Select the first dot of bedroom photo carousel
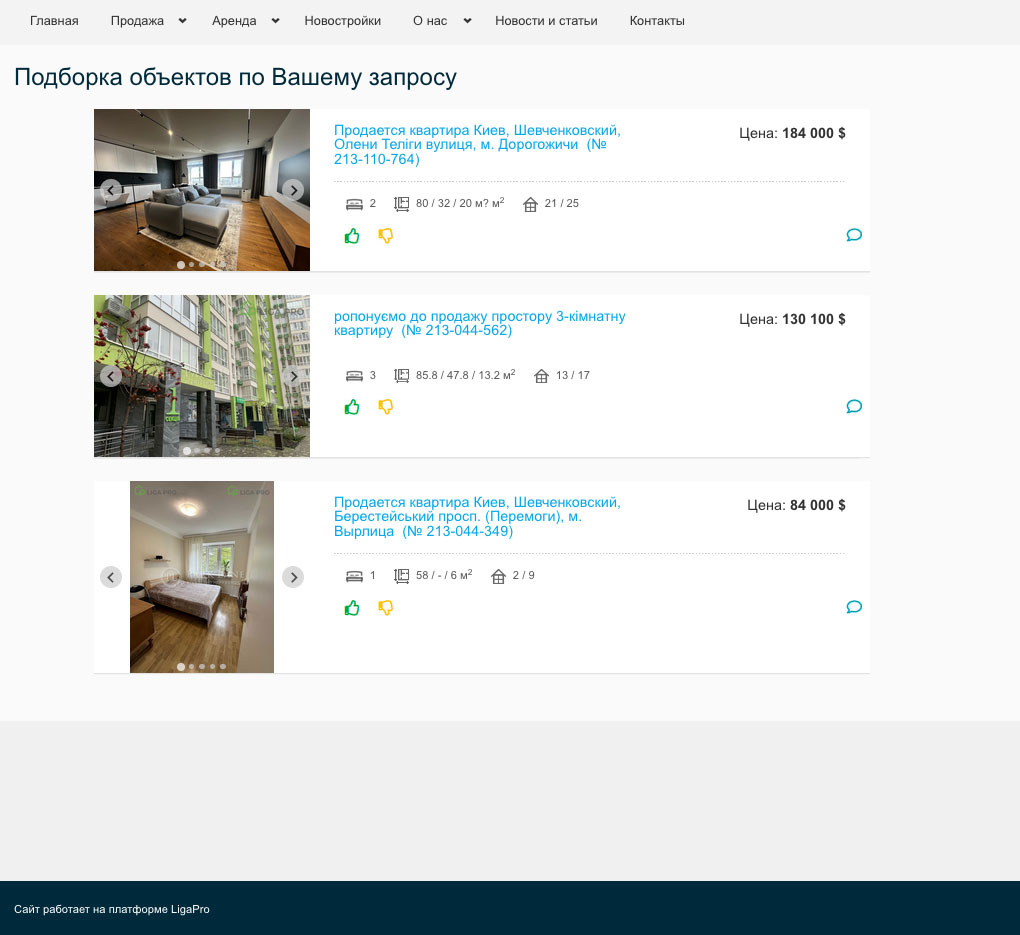Image resolution: width=1020 pixels, height=935 pixels. tap(181, 666)
